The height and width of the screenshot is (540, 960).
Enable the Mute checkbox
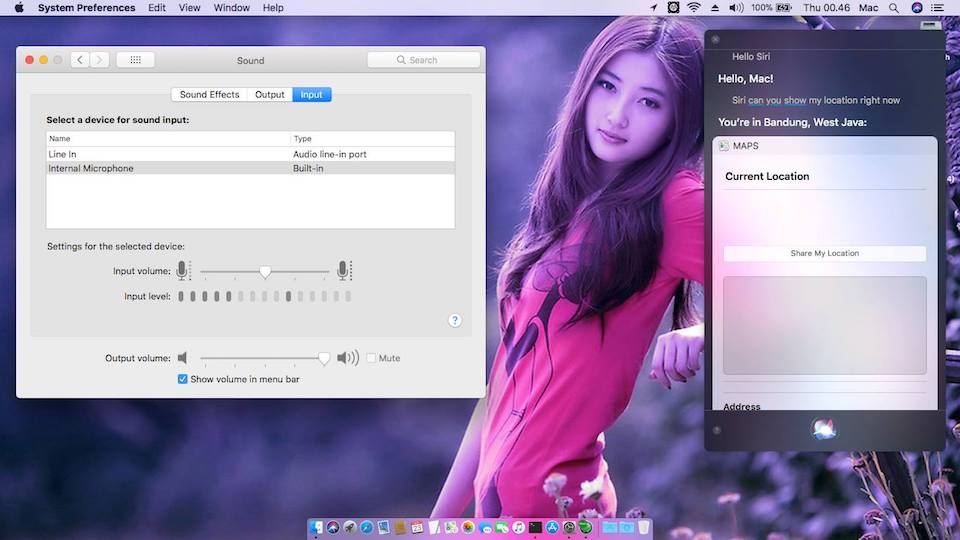(371, 358)
